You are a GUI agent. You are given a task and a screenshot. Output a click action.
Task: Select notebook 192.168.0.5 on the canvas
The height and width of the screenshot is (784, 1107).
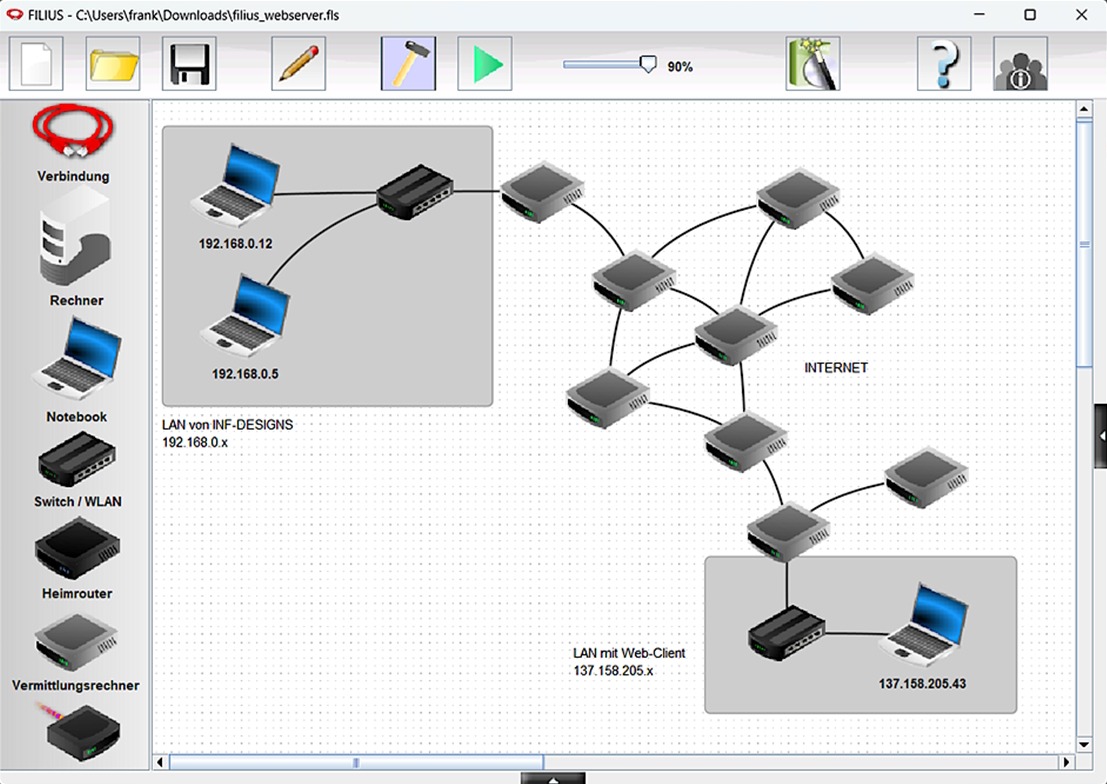coord(246,316)
